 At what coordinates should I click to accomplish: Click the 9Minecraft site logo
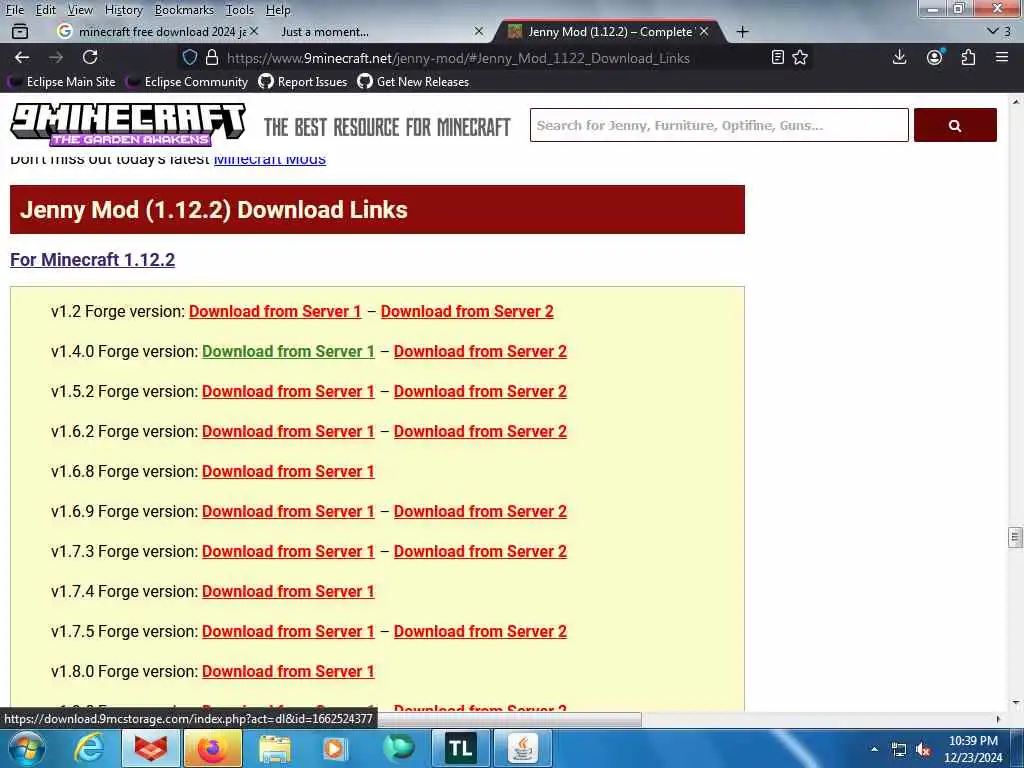coord(128,124)
